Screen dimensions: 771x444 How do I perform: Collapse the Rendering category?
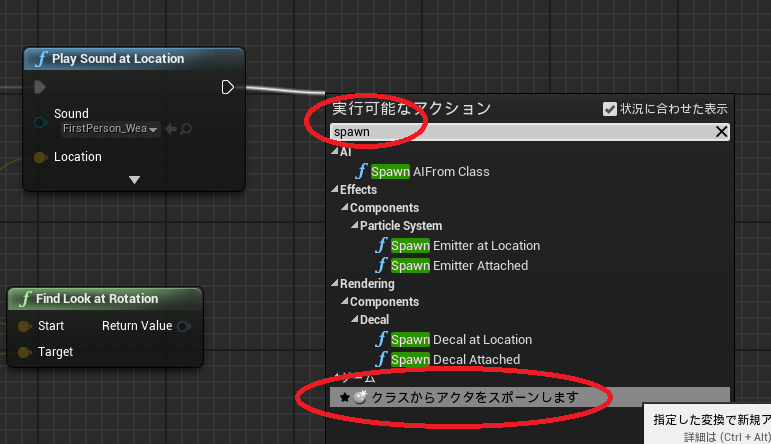click(335, 283)
